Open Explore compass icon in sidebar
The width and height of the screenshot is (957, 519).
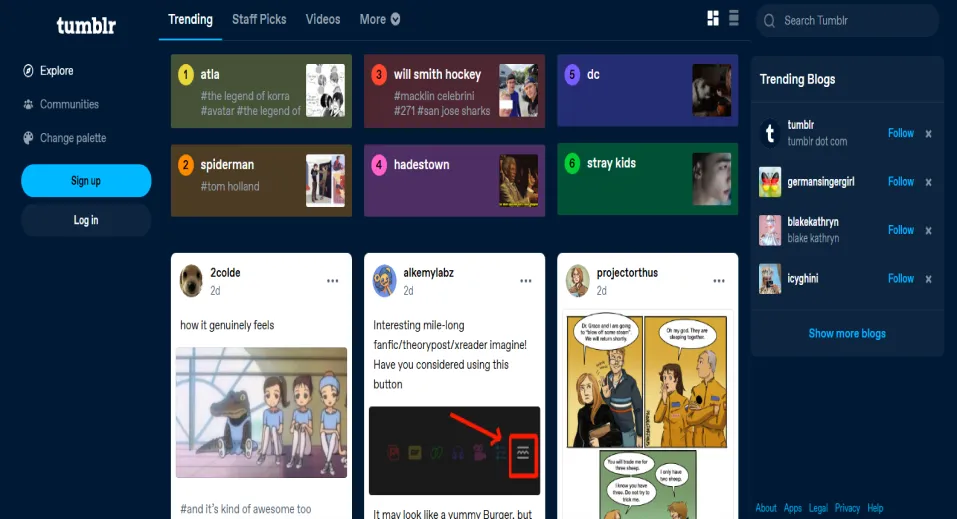click(x=28, y=71)
